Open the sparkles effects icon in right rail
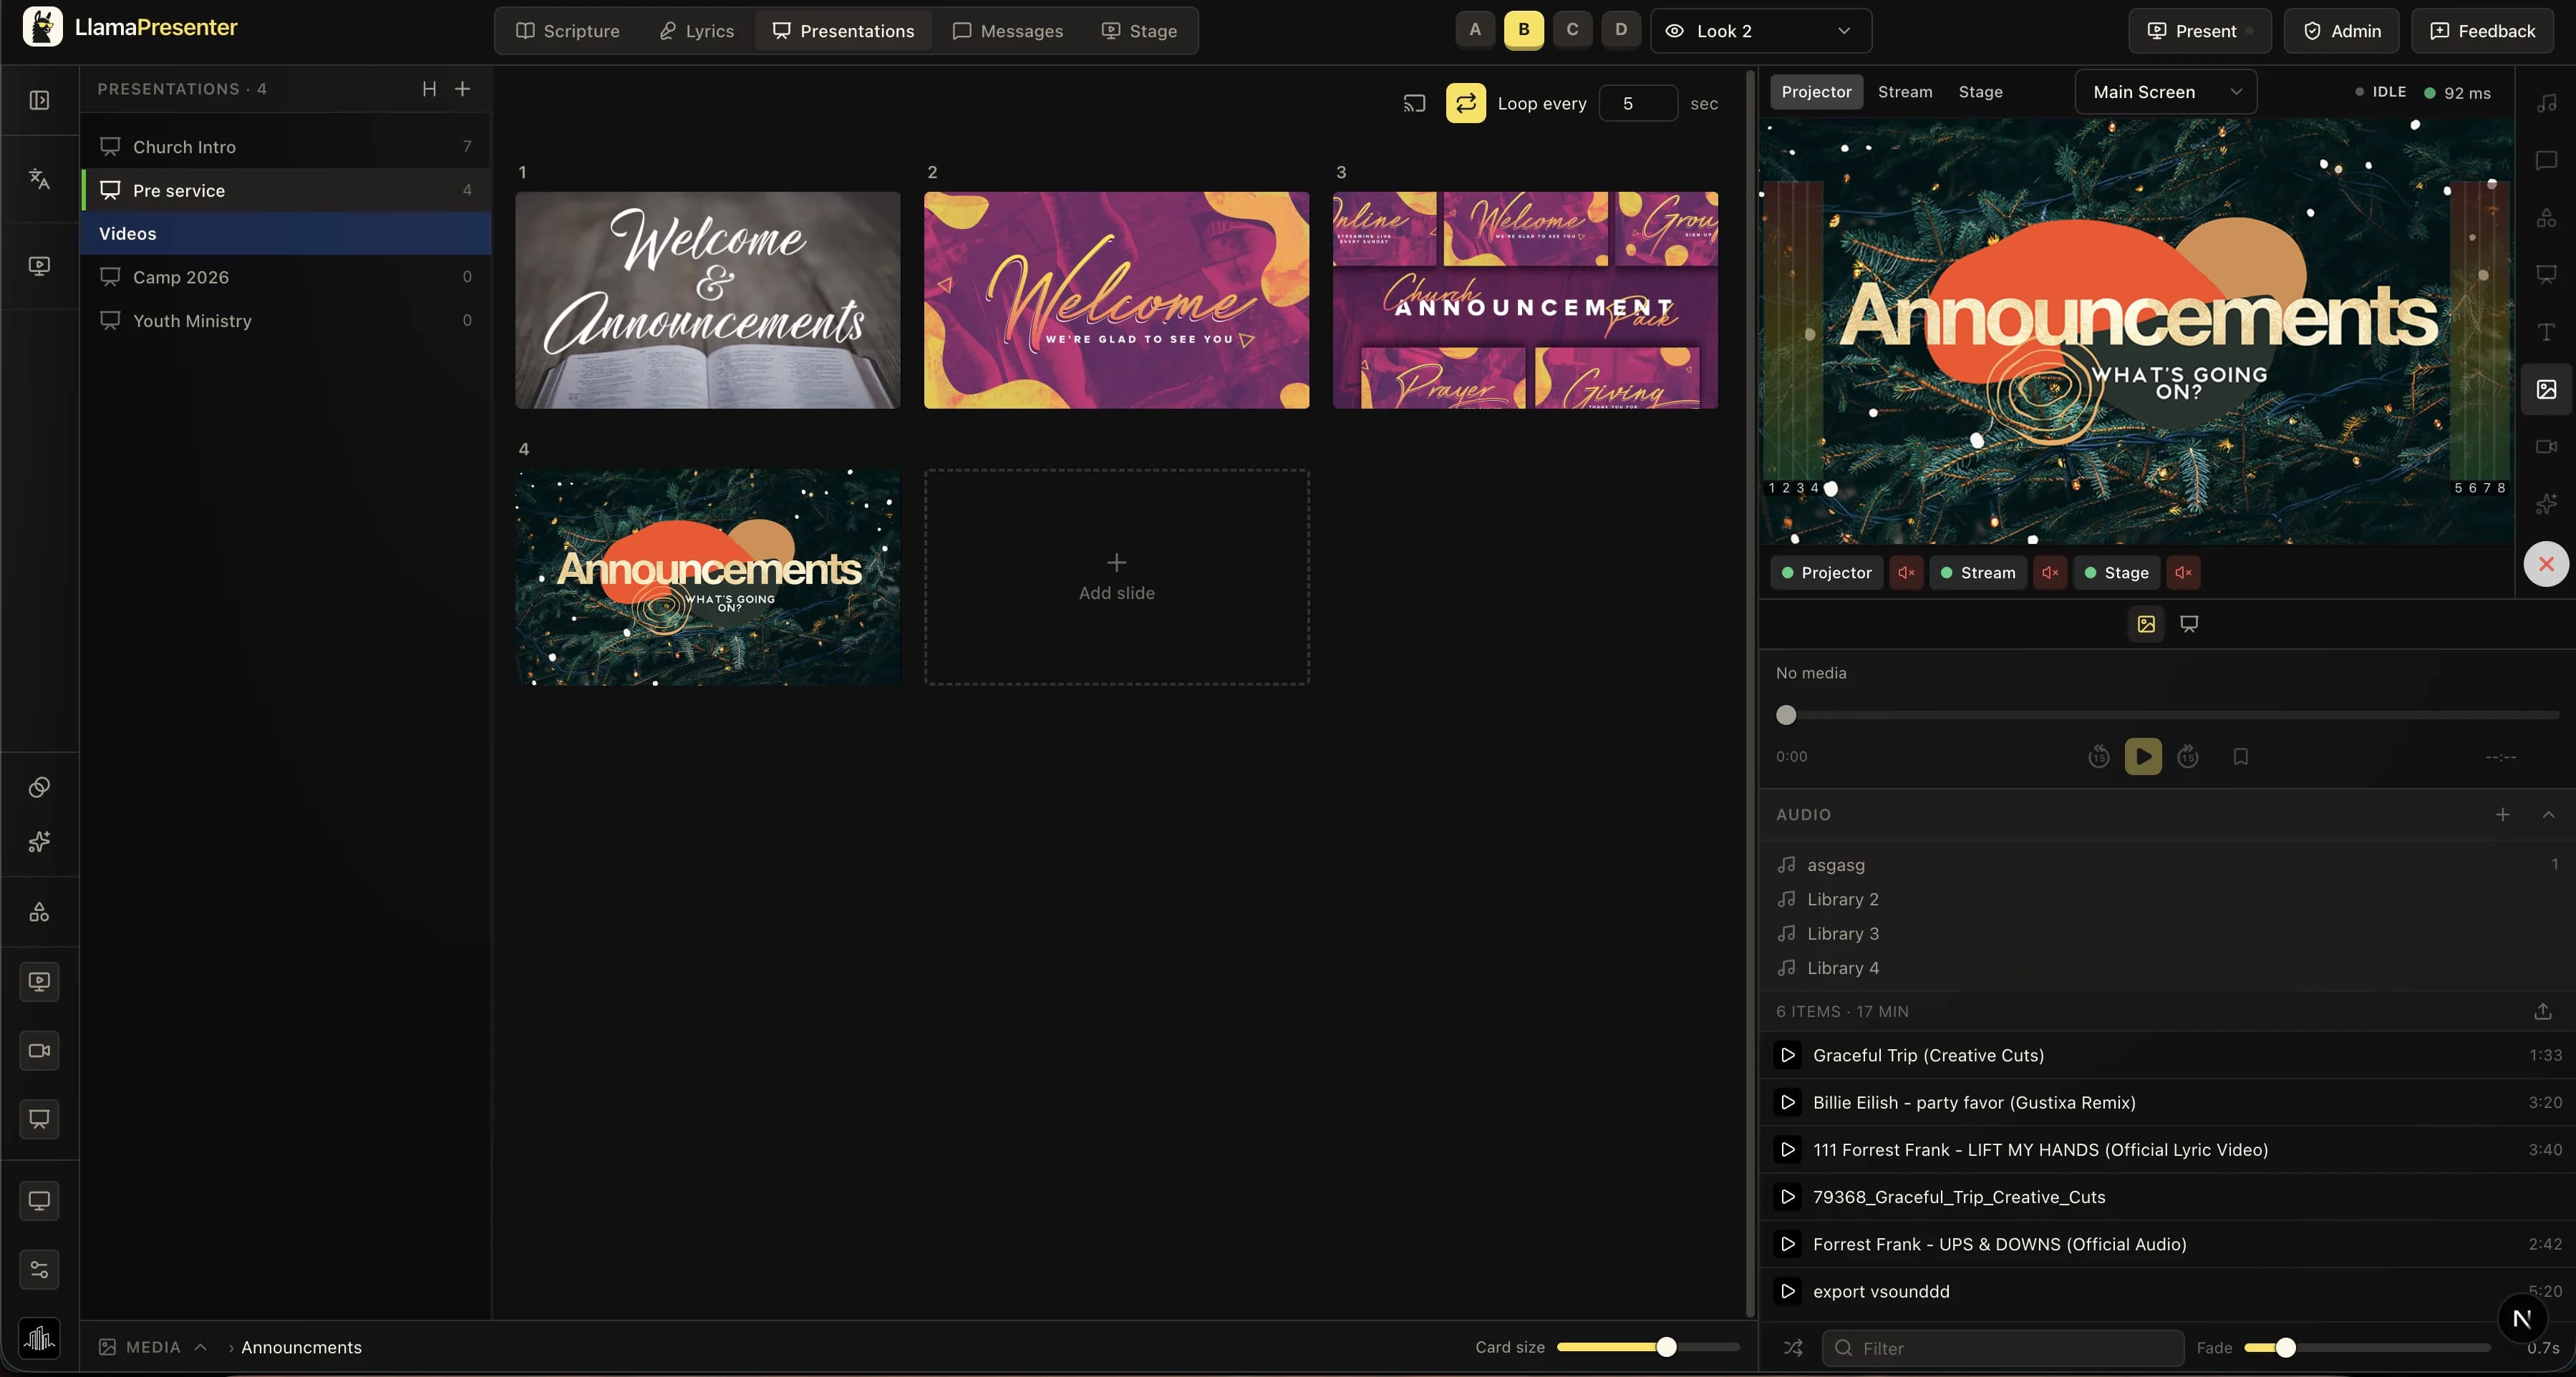Viewport: 2576px width, 1377px height. 2546,504
